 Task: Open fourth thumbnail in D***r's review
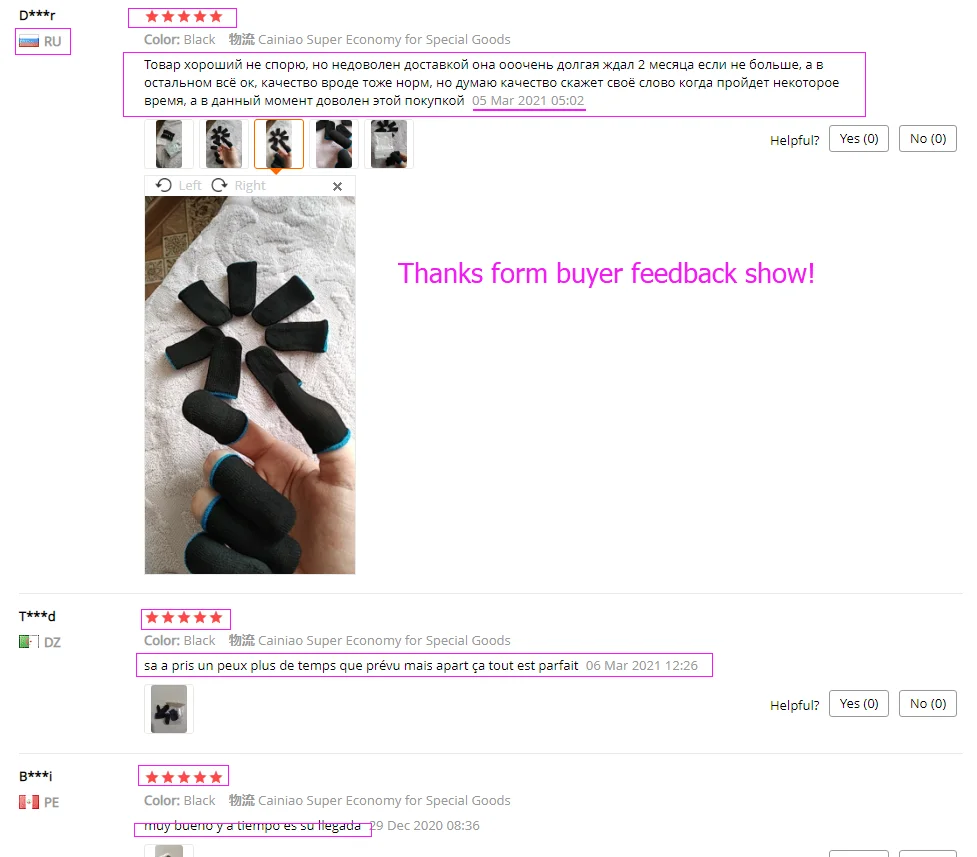[334, 144]
